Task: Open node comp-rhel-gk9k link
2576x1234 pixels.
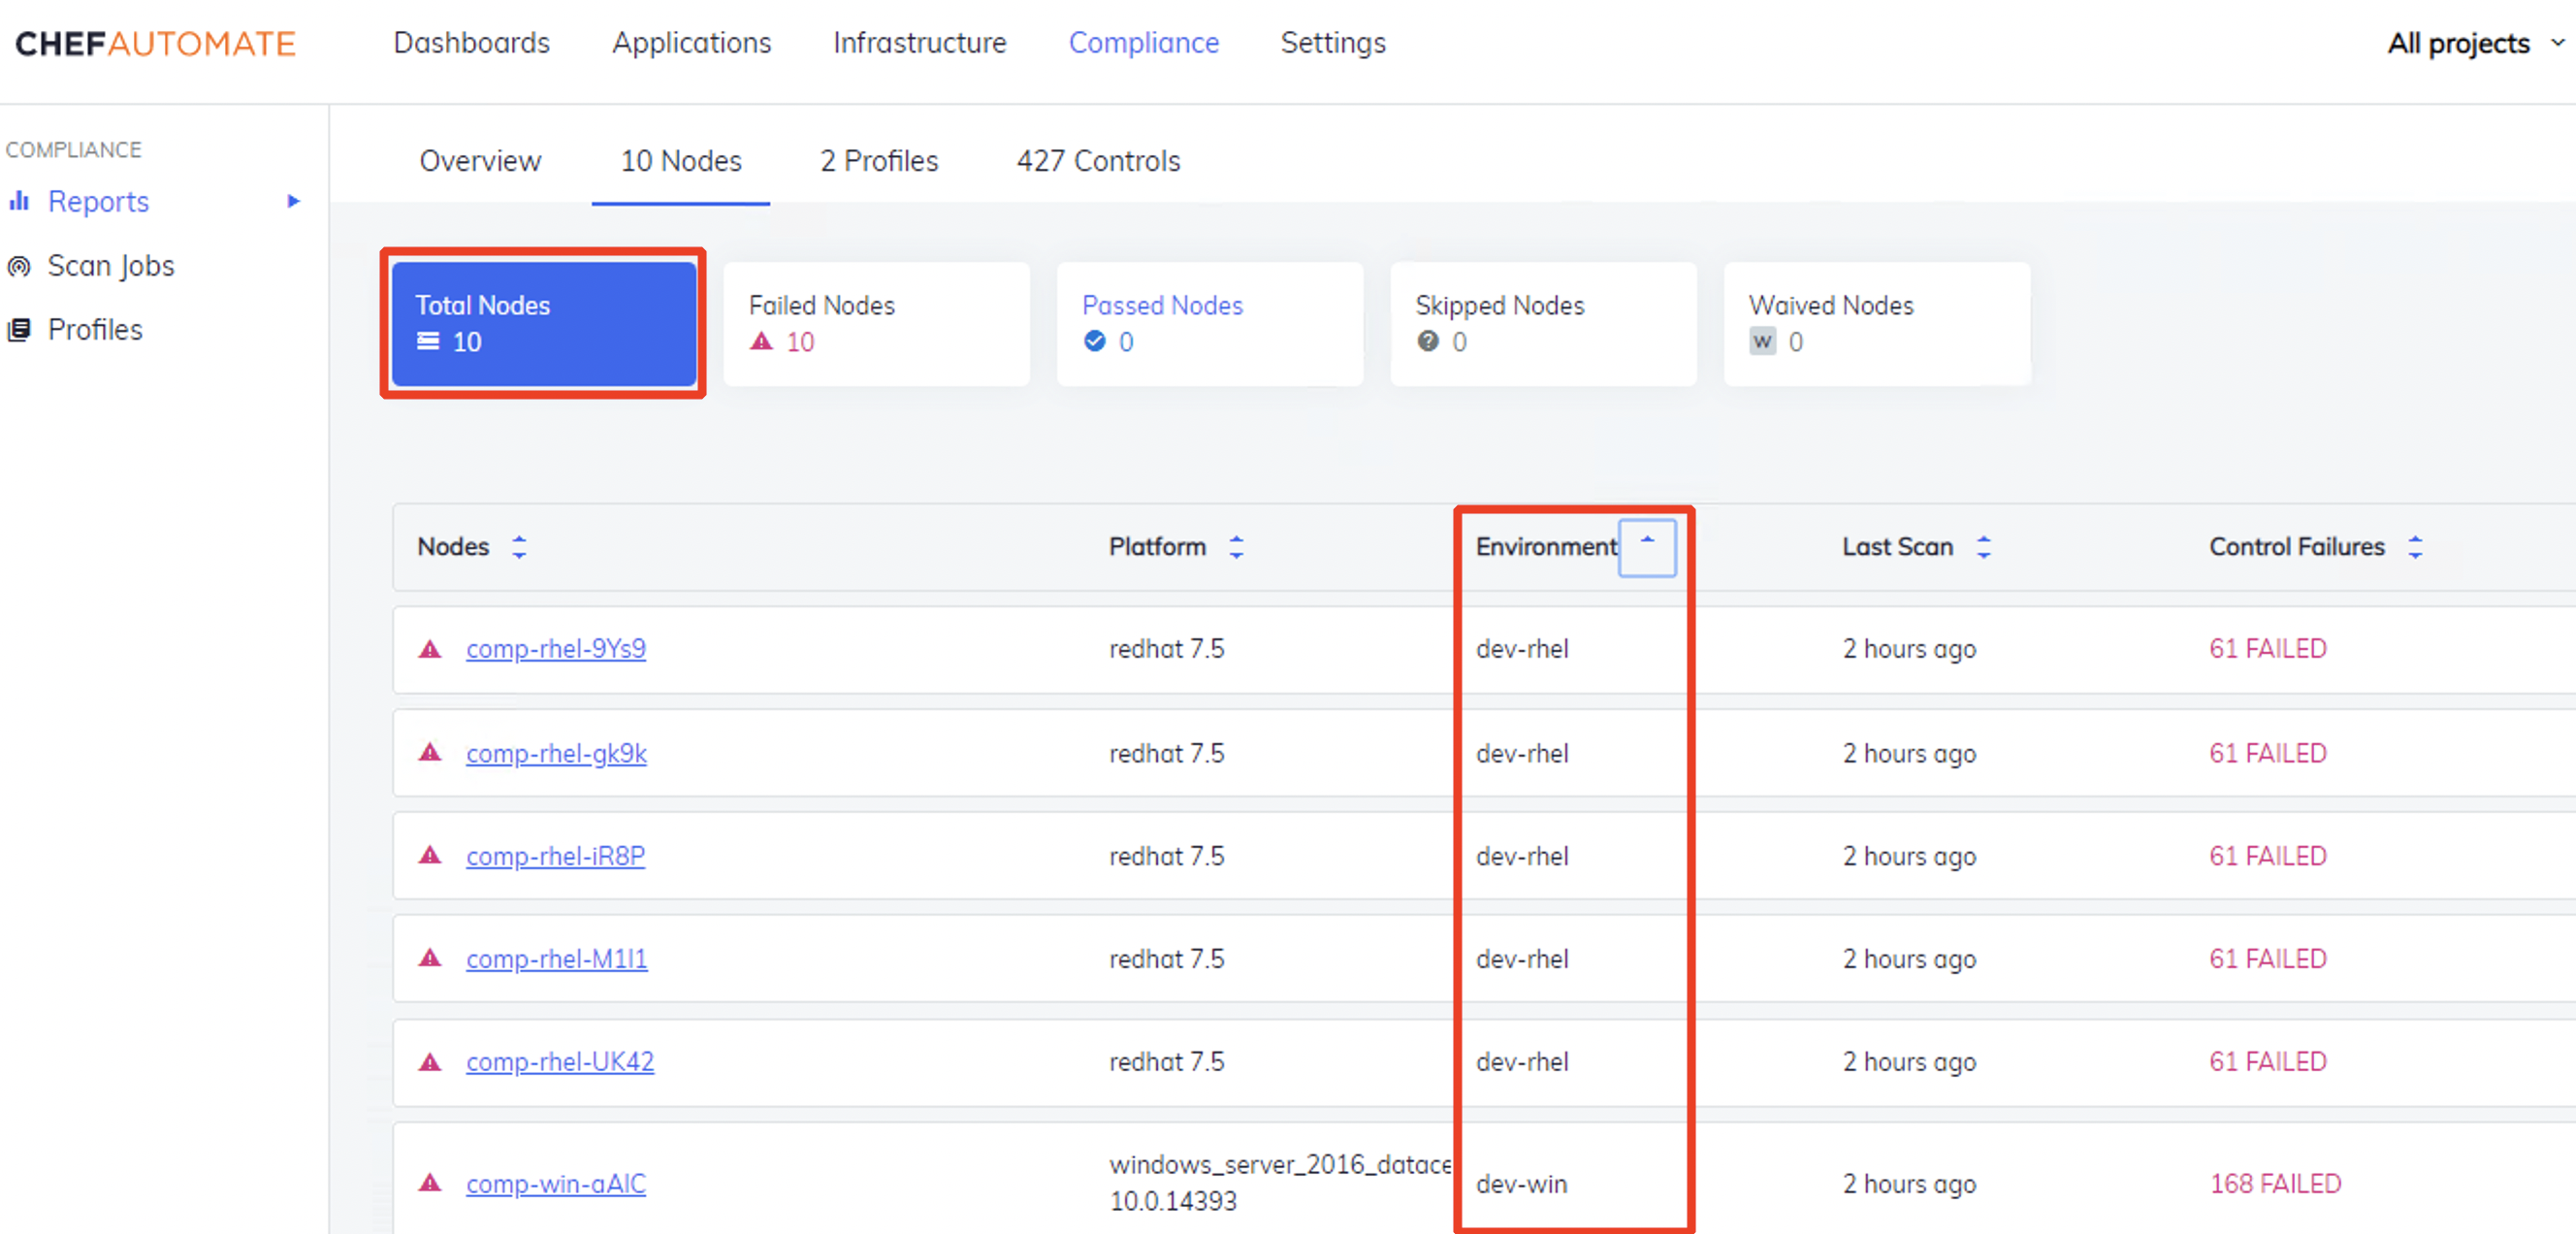Action: 556,753
